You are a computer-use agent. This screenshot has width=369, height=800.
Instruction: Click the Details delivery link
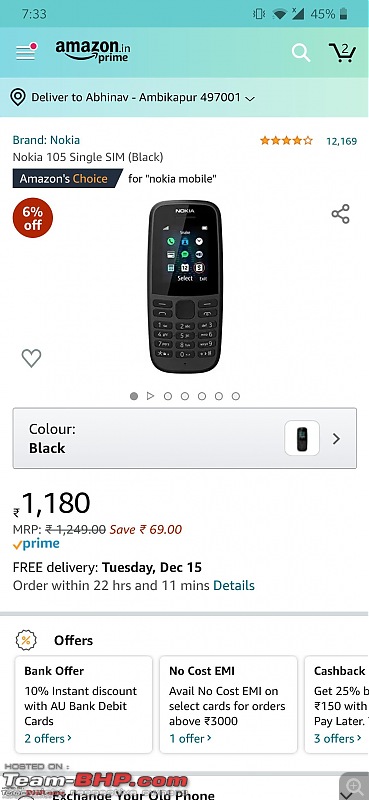tap(234, 585)
